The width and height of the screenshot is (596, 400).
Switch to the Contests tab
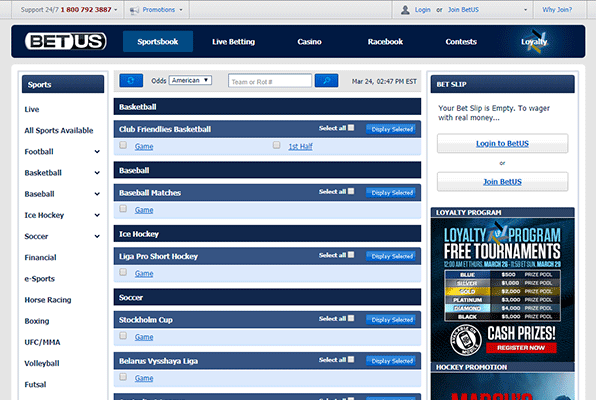[461, 41]
